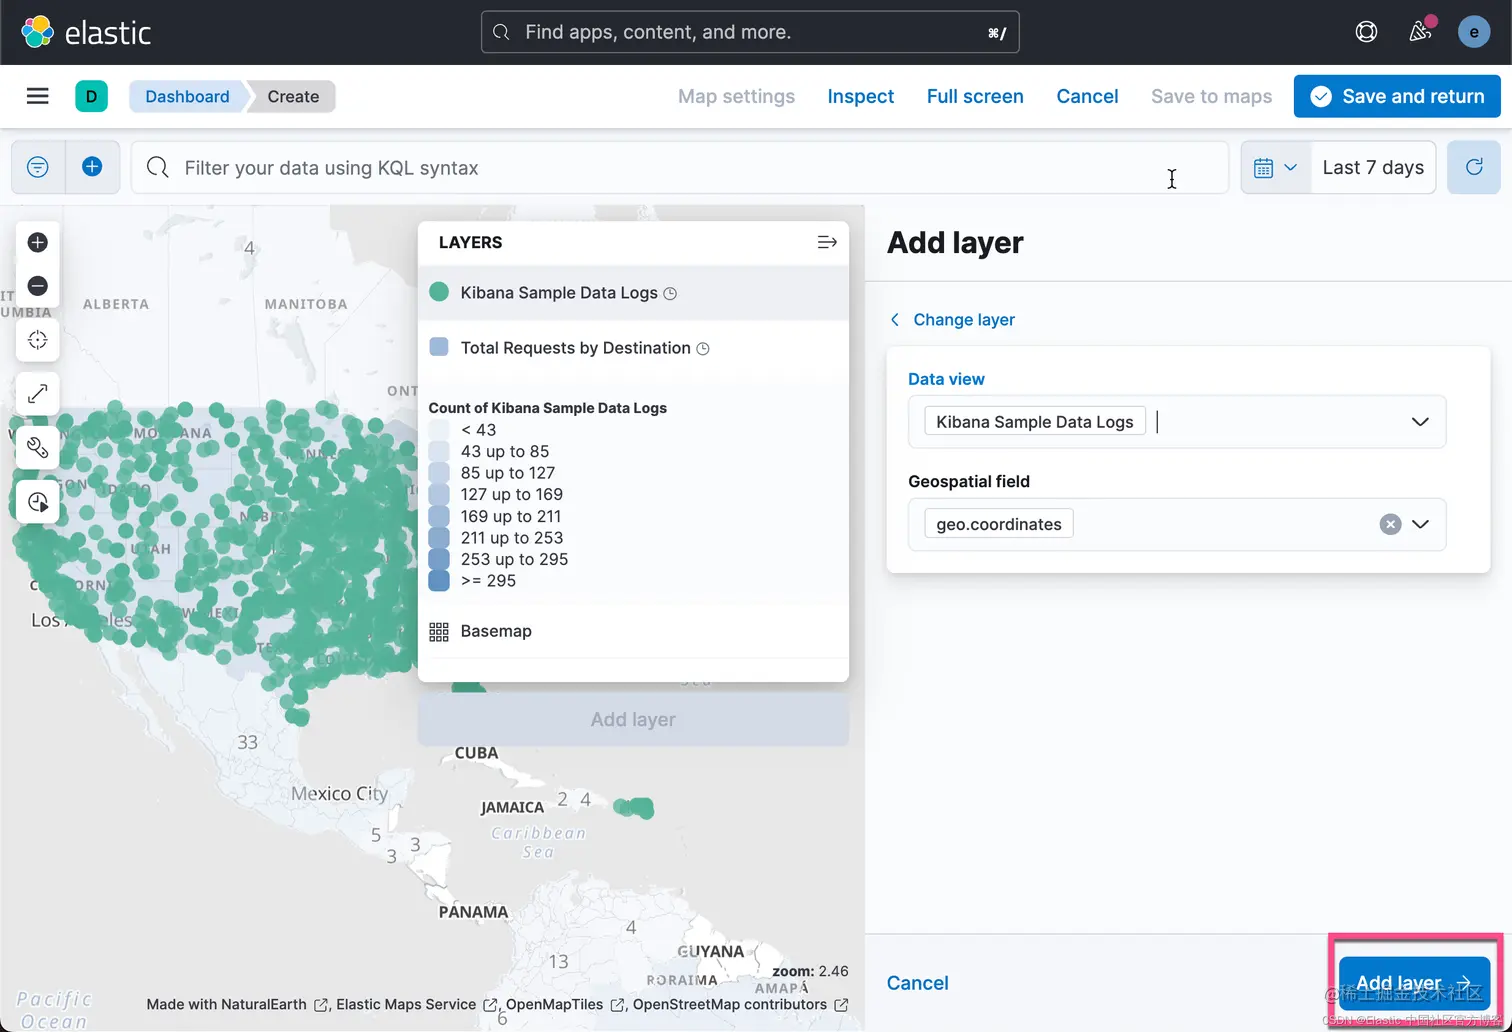Viewport: 1512px width, 1032px height.
Task: Click the Save and return button
Action: [1397, 96]
